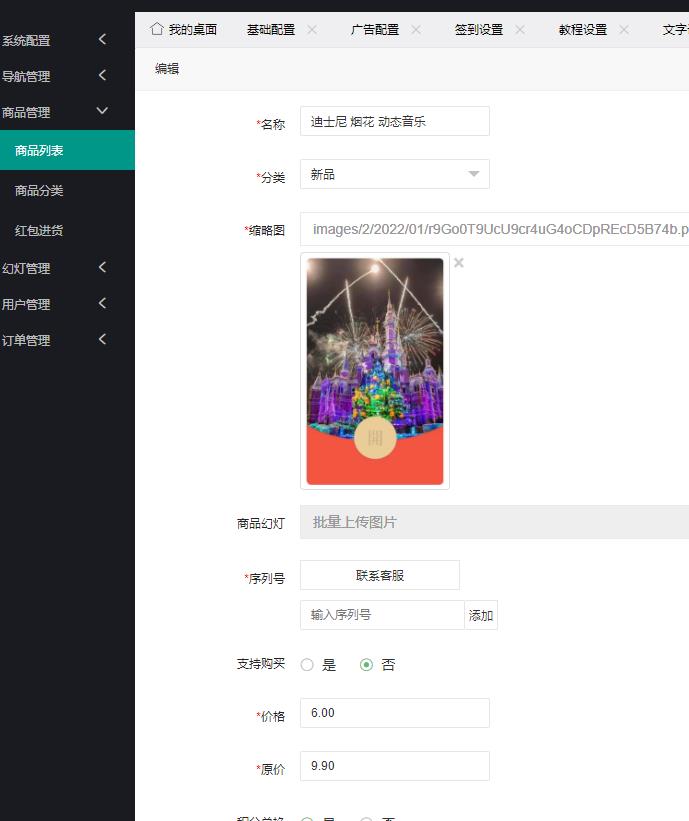Screen dimensions: 689x821
Task: Click the 联系客服 button
Action: pyautogui.click(x=380, y=575)
